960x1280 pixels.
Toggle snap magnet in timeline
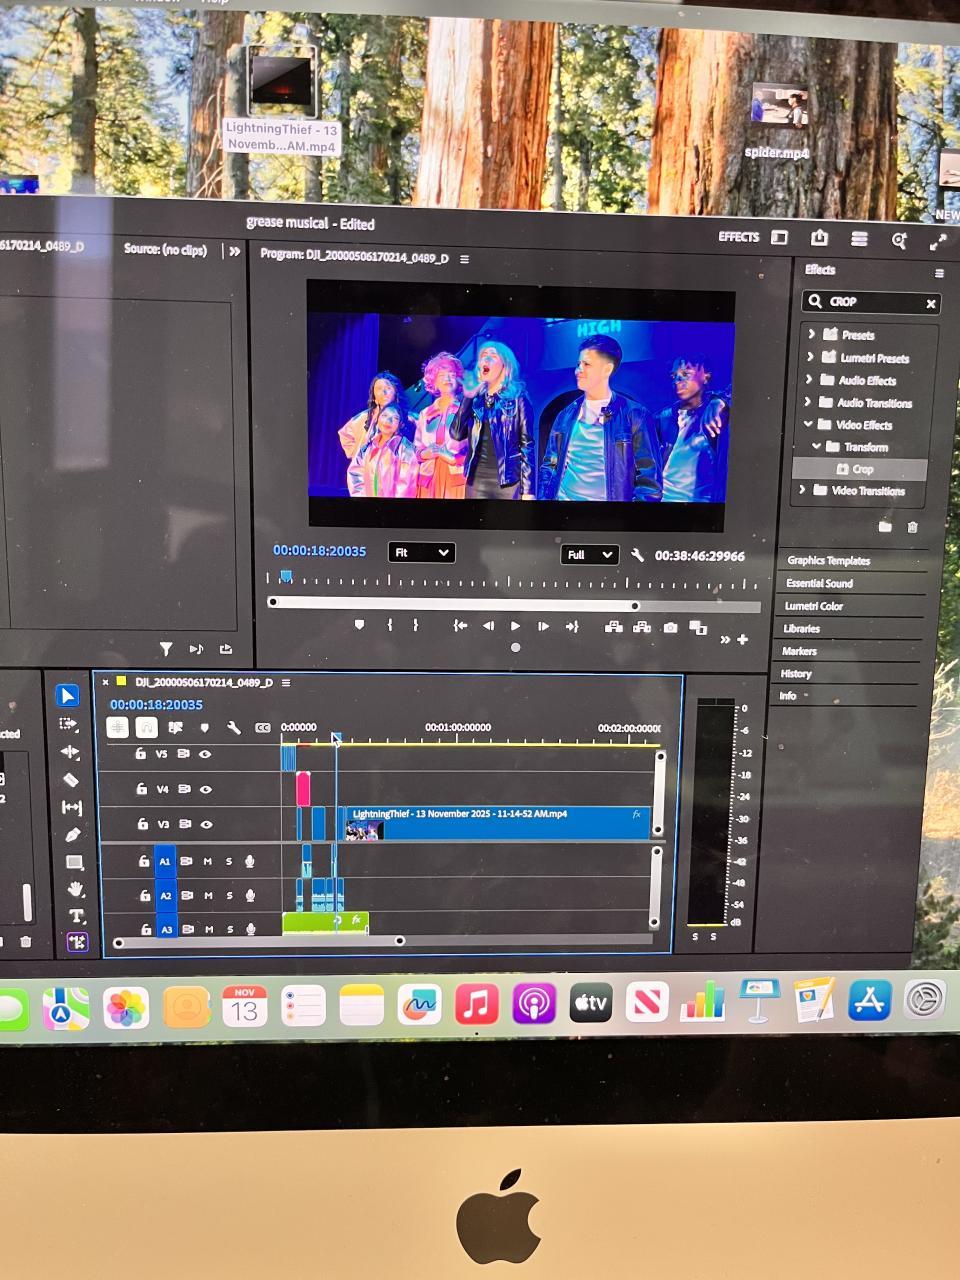coord(146,728)
